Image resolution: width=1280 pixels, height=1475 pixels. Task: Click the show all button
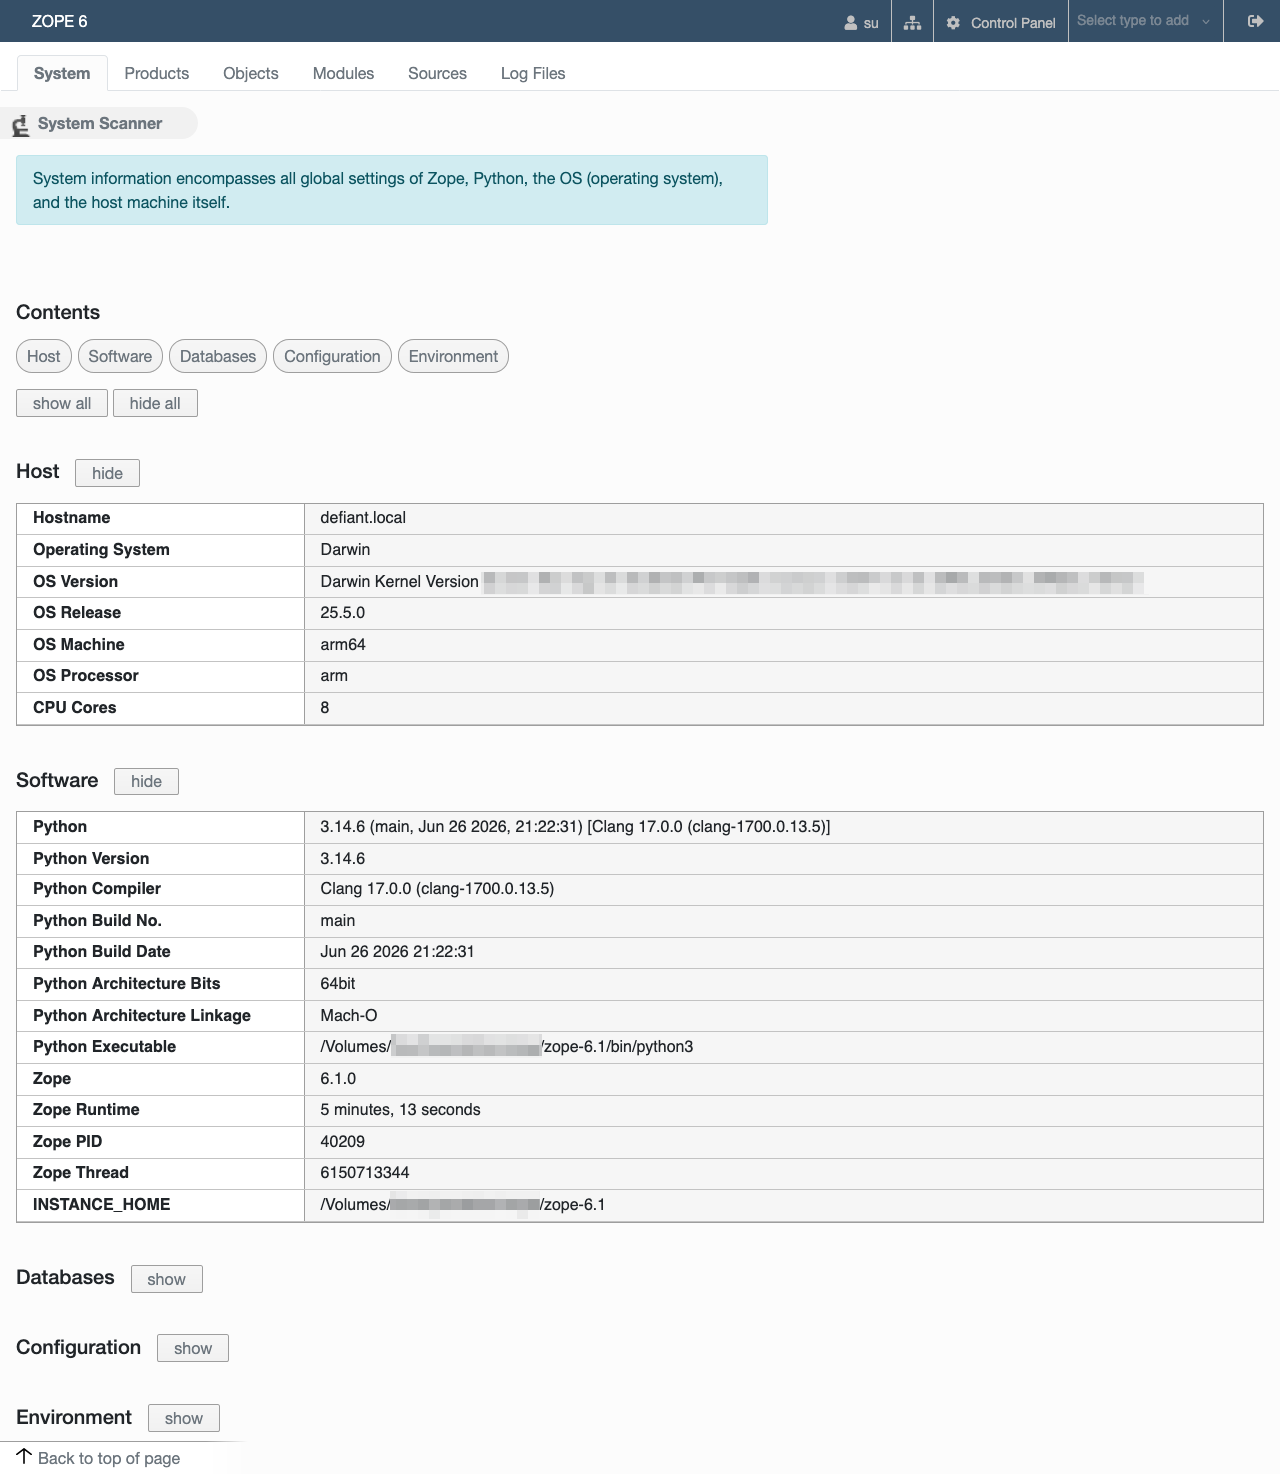(62, 403)
